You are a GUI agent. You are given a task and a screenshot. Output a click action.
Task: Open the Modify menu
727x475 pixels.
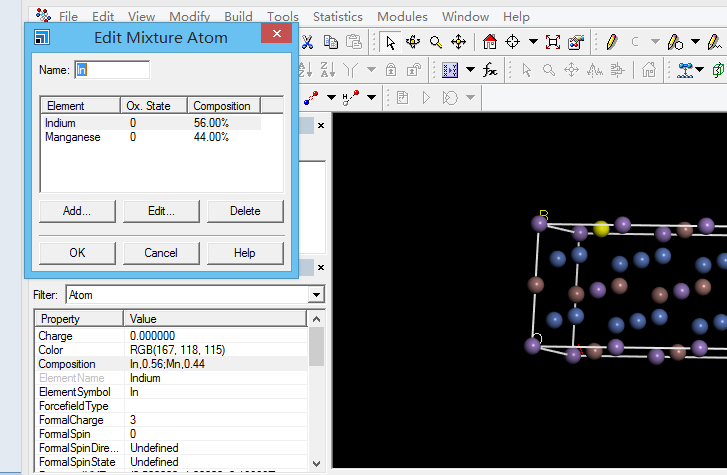[x=189, y=17]
